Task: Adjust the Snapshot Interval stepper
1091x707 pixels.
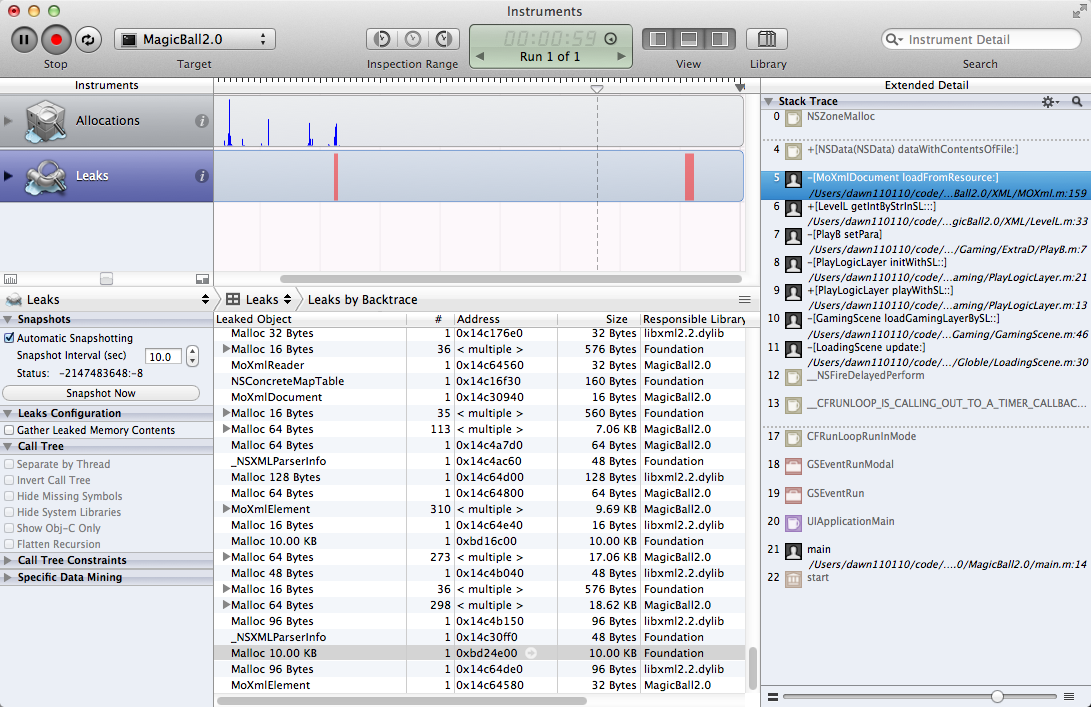Action: coord(193,356)
